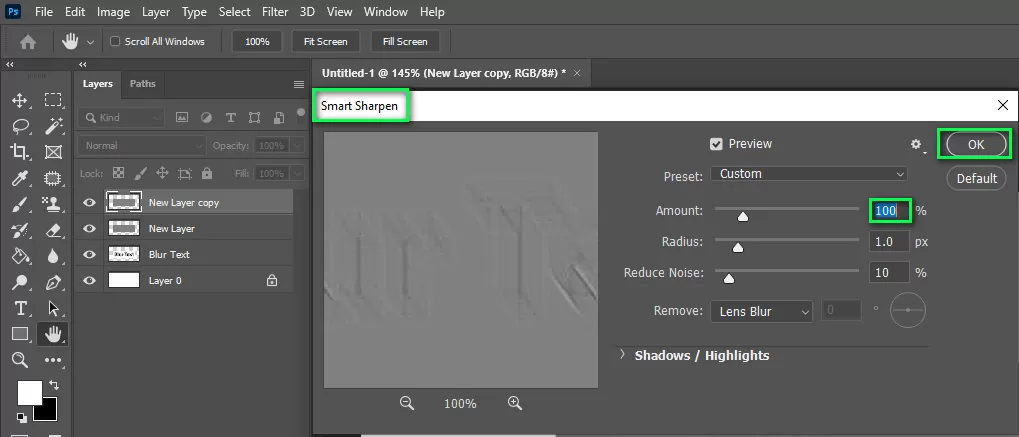Select the Path Selection arrow tool

[53, 308]
